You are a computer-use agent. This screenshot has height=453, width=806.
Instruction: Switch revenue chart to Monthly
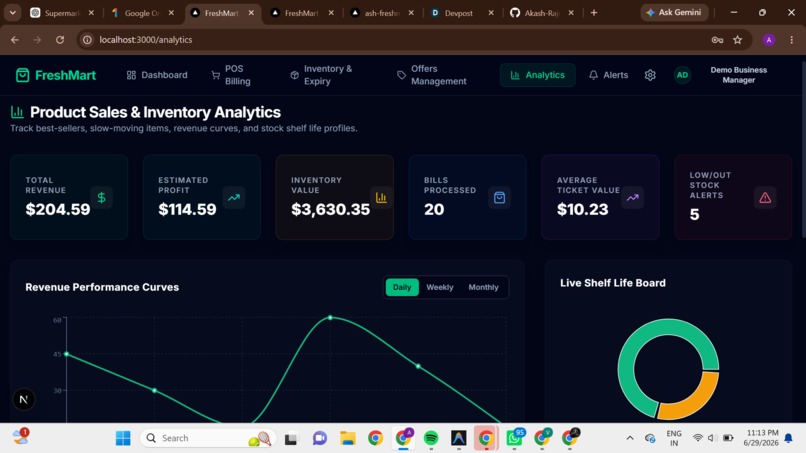click(x=483, y=287)
